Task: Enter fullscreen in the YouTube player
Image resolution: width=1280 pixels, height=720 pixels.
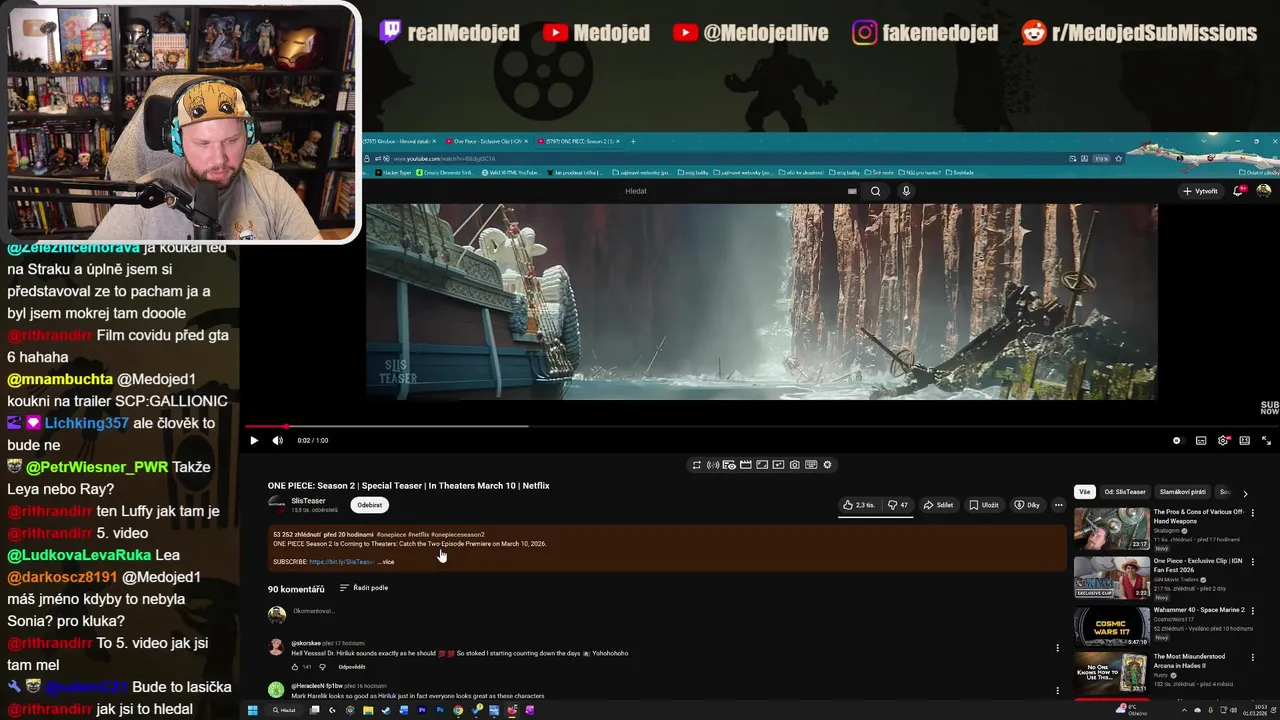Action: point(1266,440)
